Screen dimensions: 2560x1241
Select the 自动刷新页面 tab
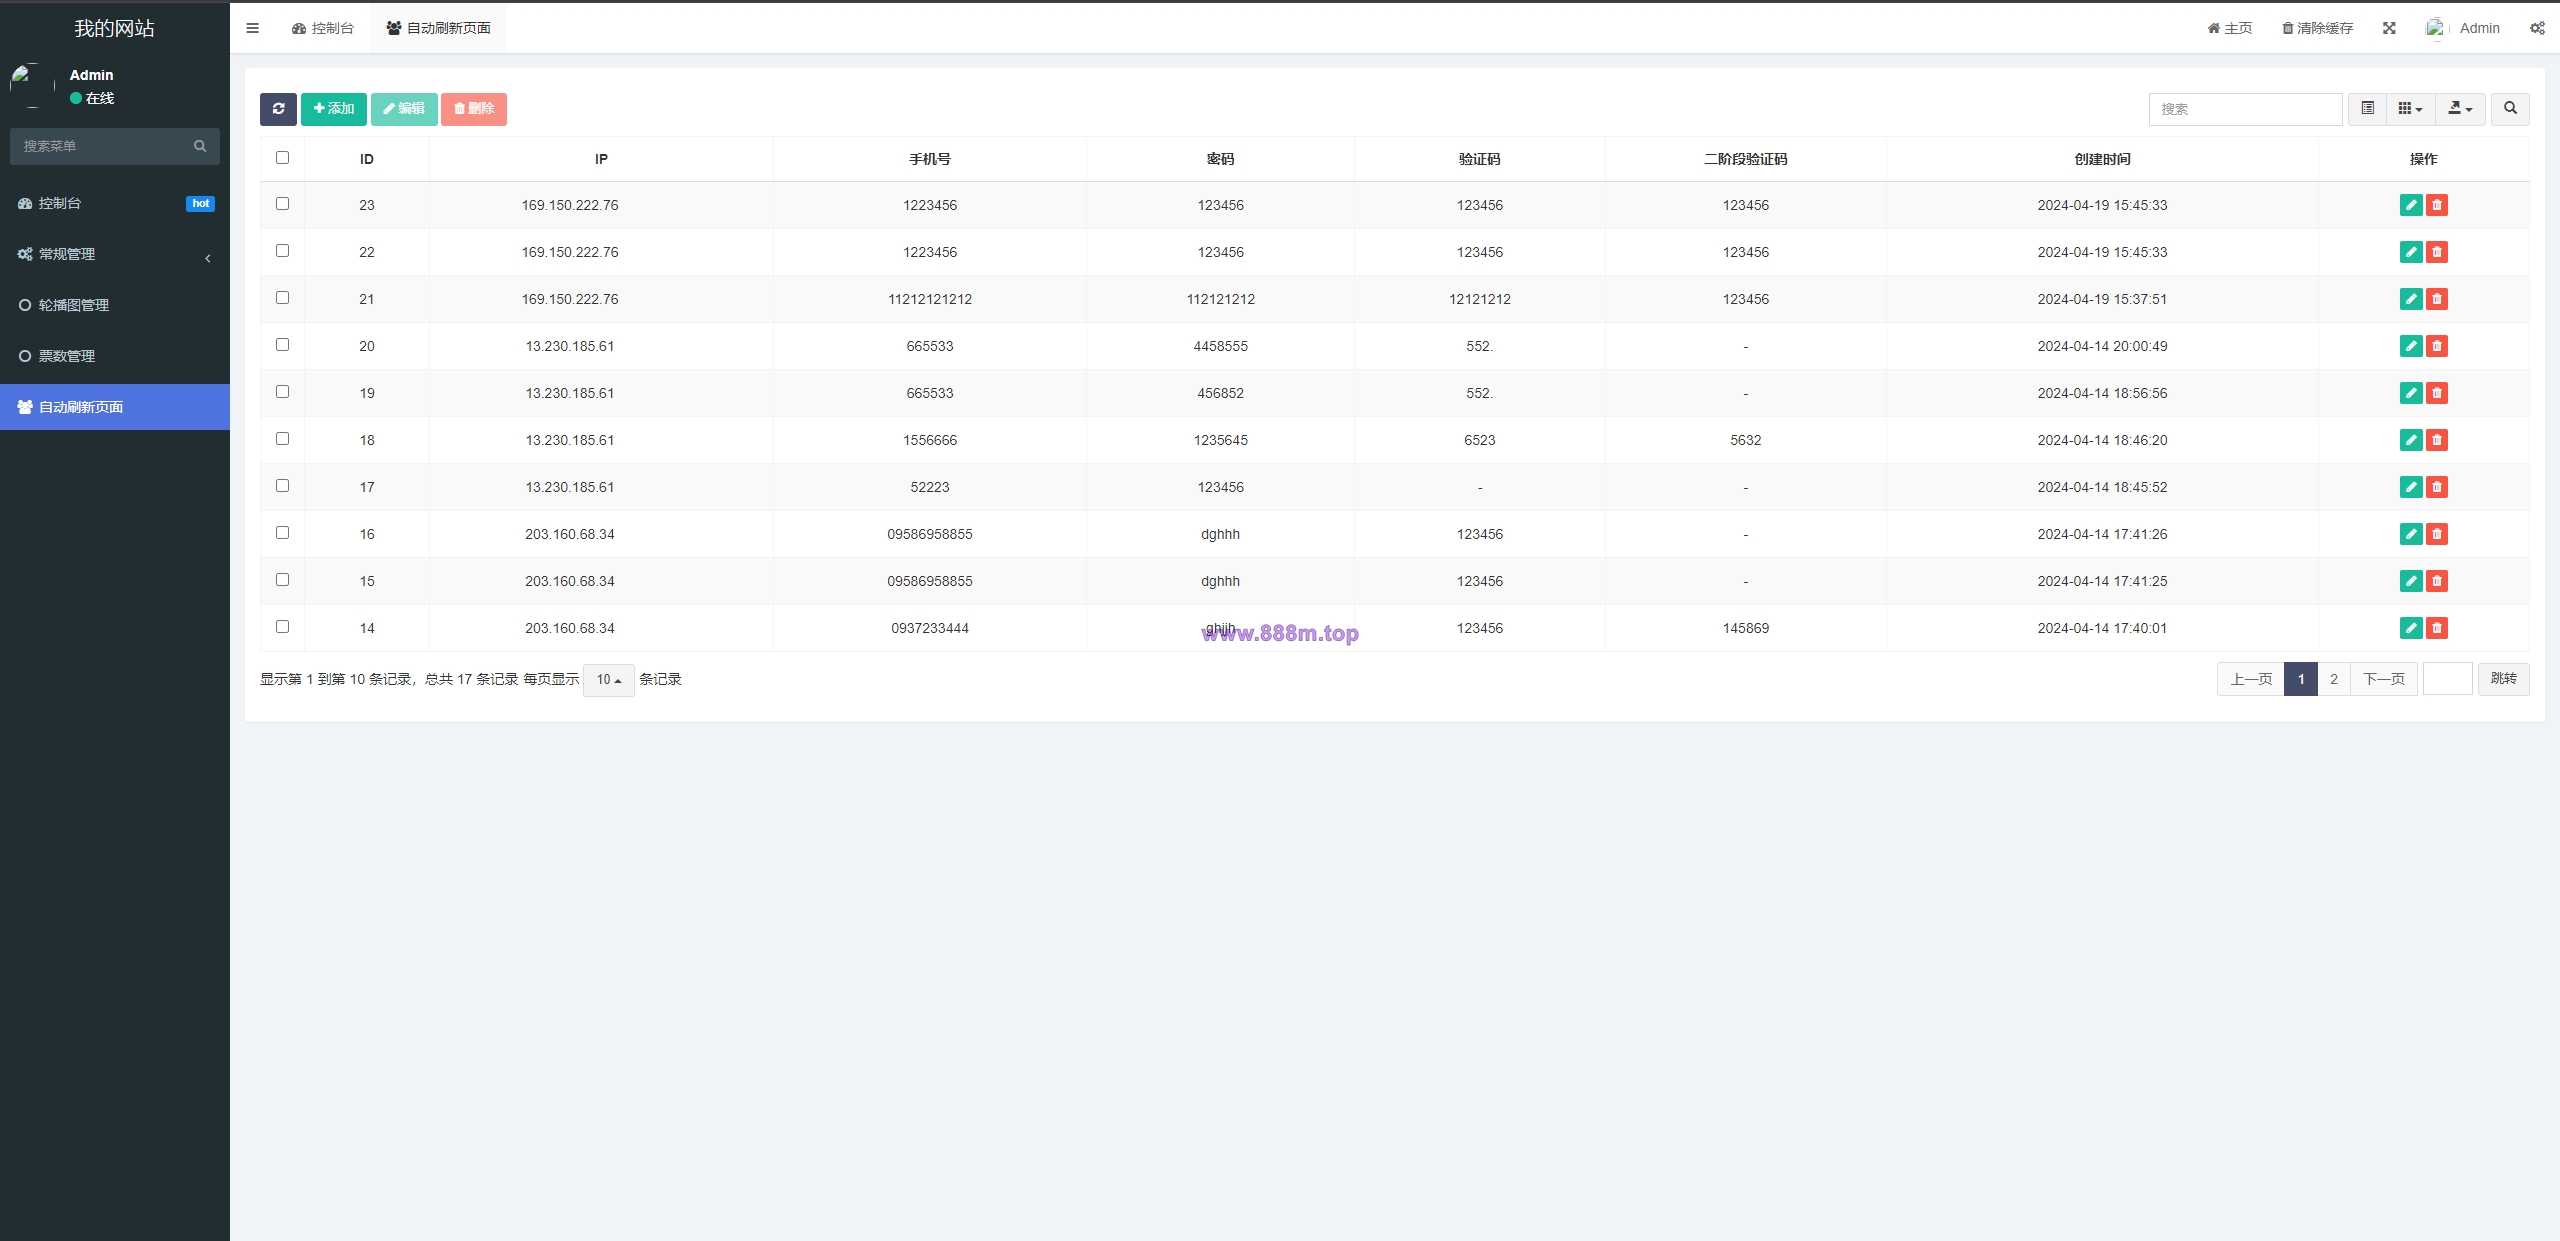[438, 28]
